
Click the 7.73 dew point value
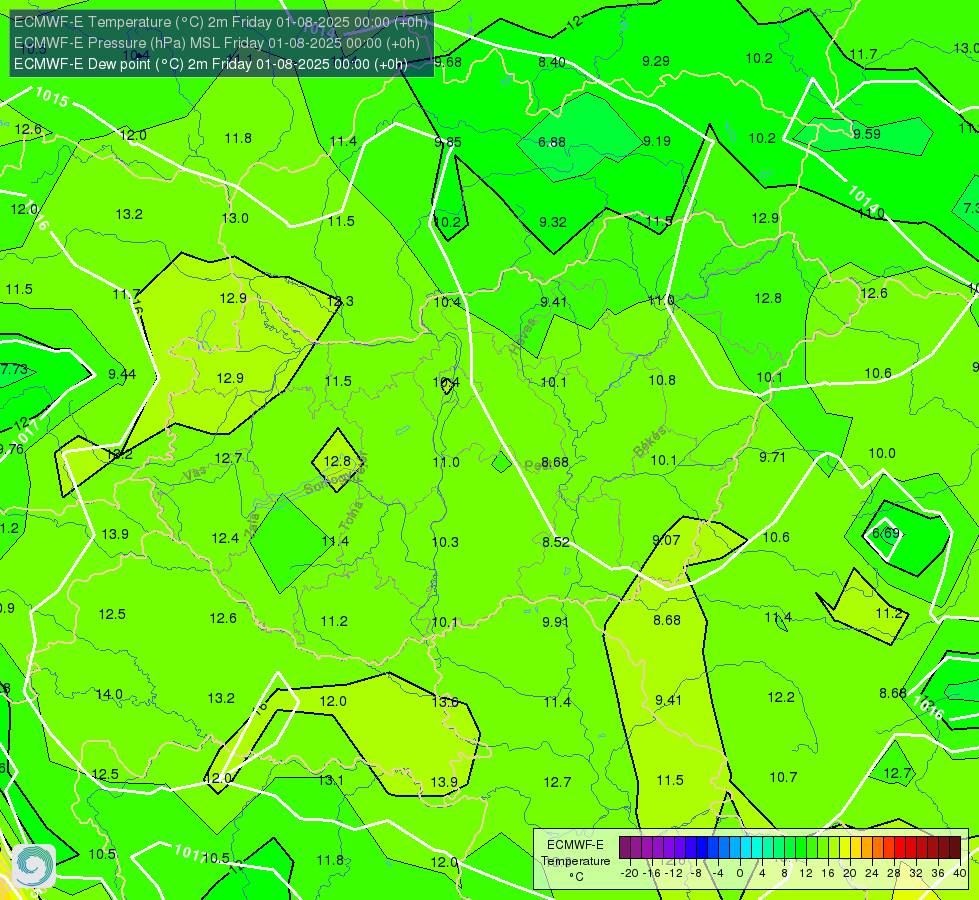(x=14, y=369)
